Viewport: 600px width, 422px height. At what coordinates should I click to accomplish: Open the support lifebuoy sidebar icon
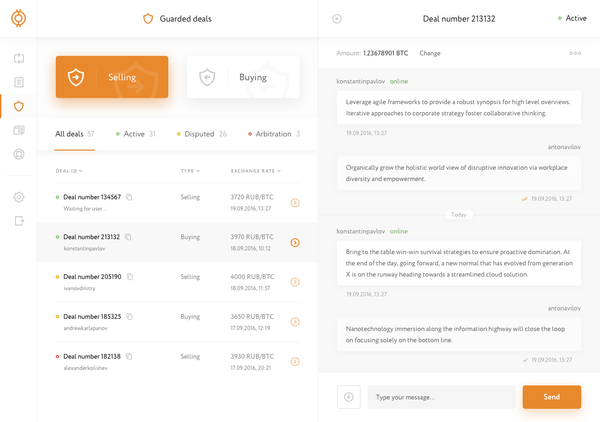coord(19,154)
